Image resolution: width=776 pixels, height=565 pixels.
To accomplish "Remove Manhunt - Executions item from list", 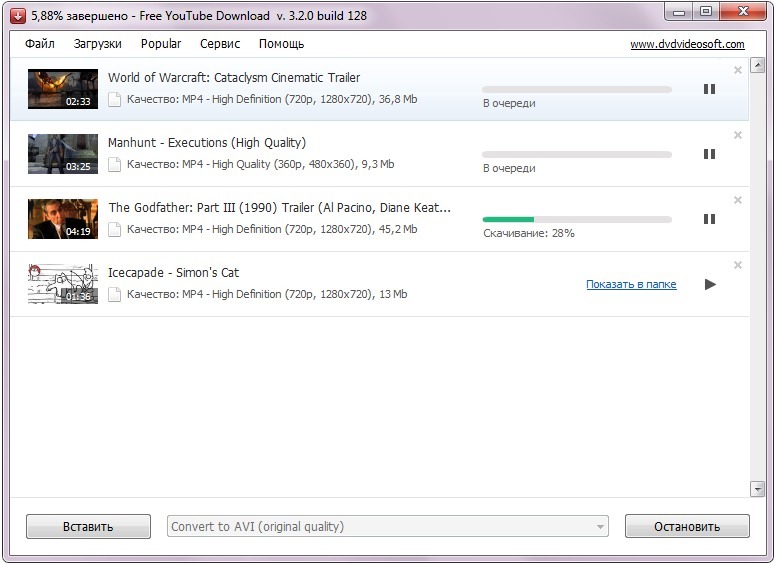I will coord(737,135).
